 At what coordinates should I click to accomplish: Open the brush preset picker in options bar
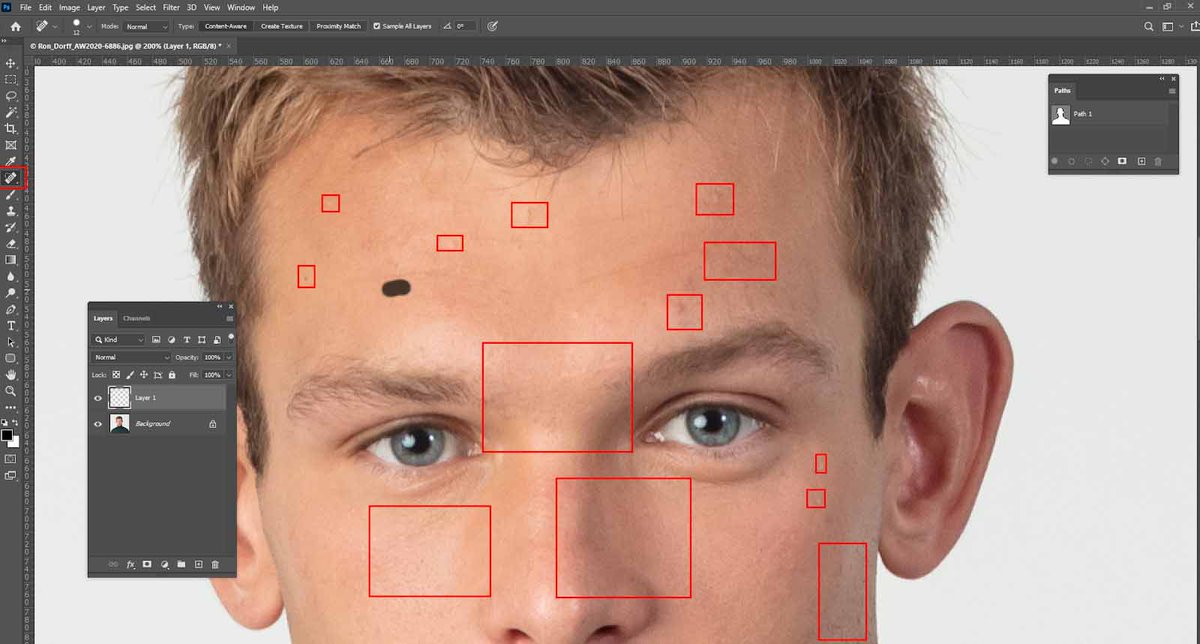click(x=86, y=26)
